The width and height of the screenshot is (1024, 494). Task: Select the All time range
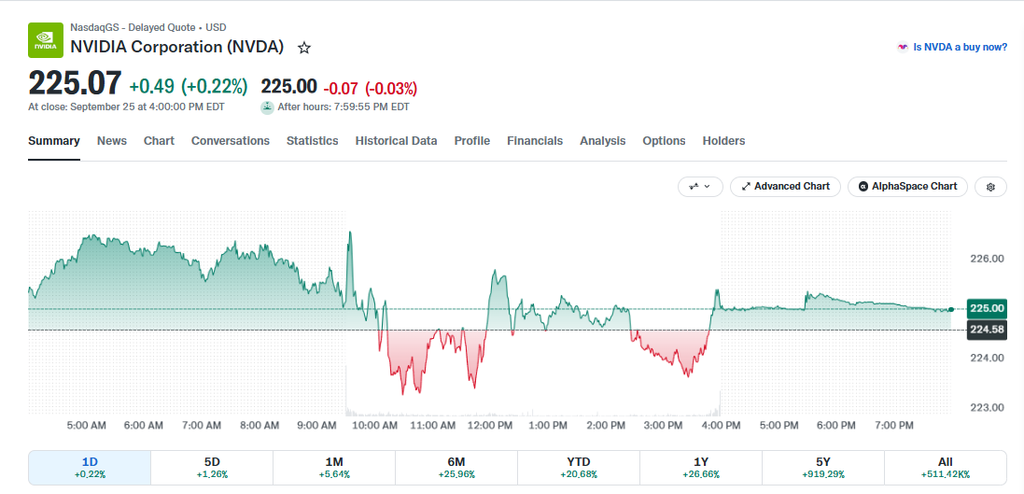pos(946,468)
